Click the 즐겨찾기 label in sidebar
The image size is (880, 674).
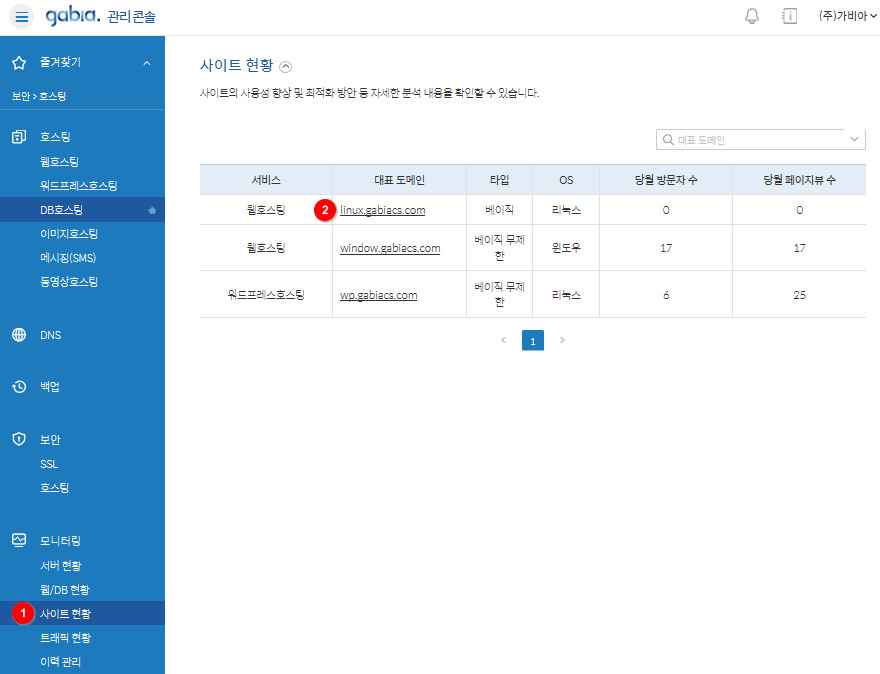(61, 62)
